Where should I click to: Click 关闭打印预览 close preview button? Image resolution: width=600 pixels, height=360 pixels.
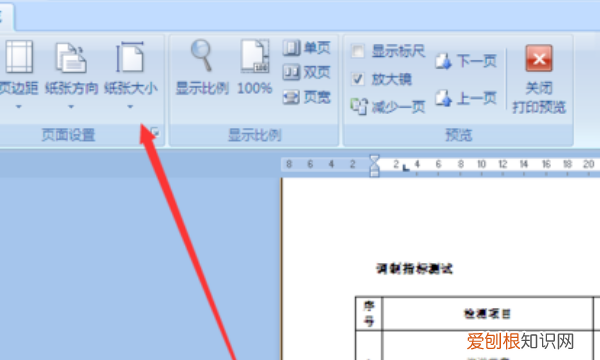tap(539, 79)
